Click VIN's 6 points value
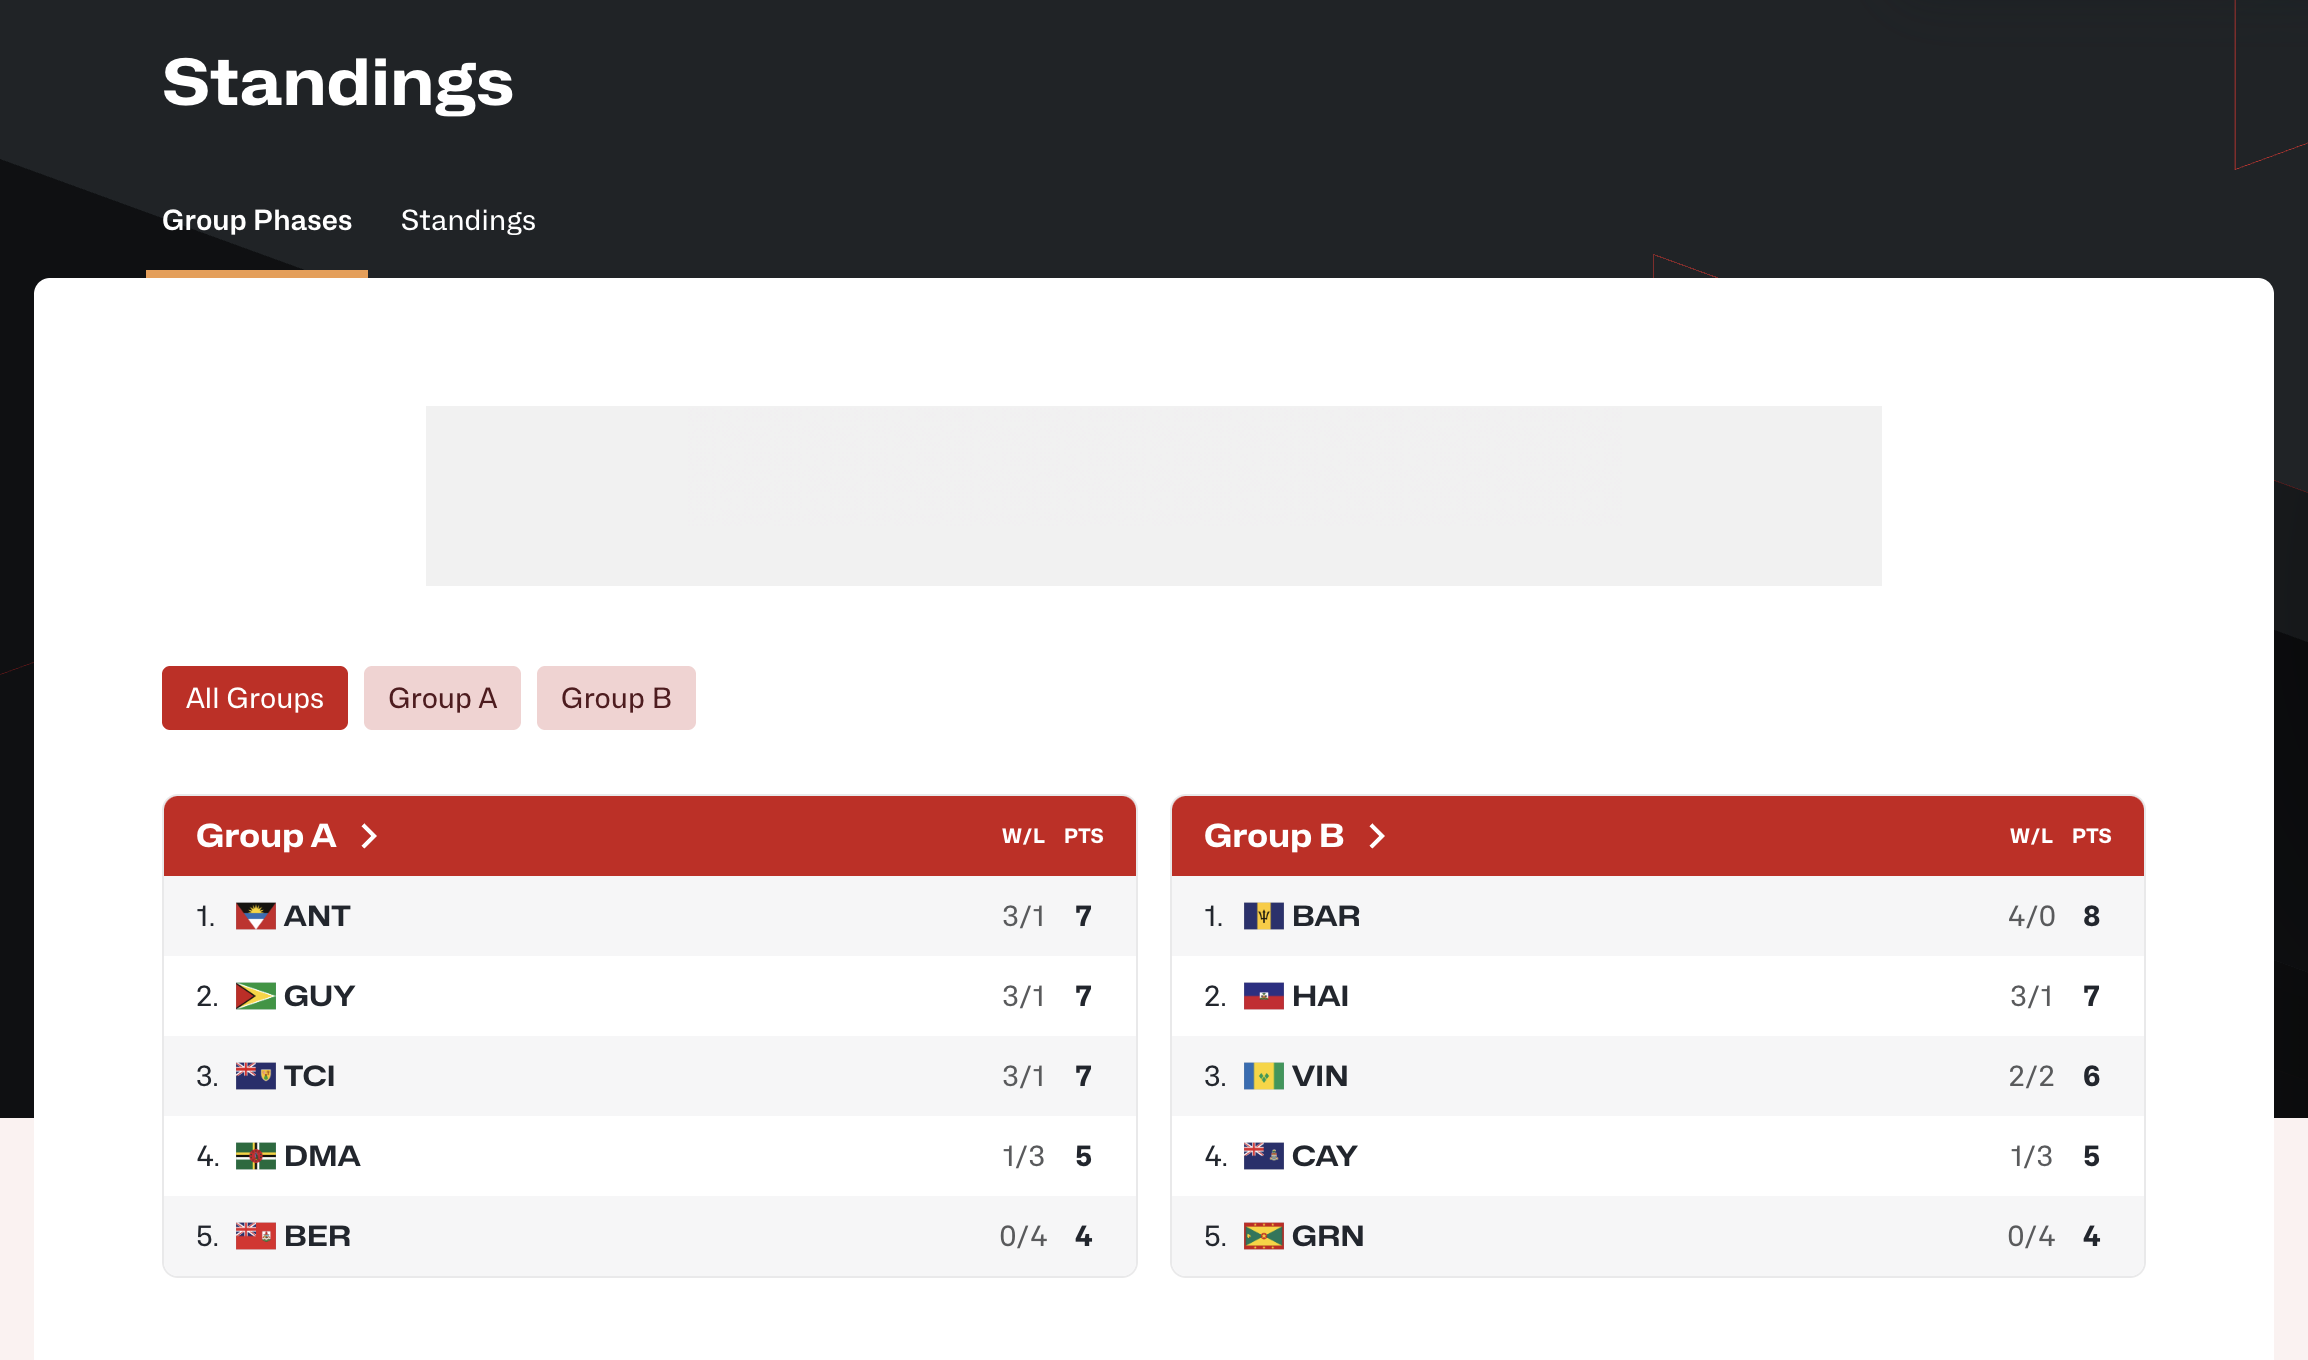Screen dimensions: 2308x1360 tap(2091, 1076)
